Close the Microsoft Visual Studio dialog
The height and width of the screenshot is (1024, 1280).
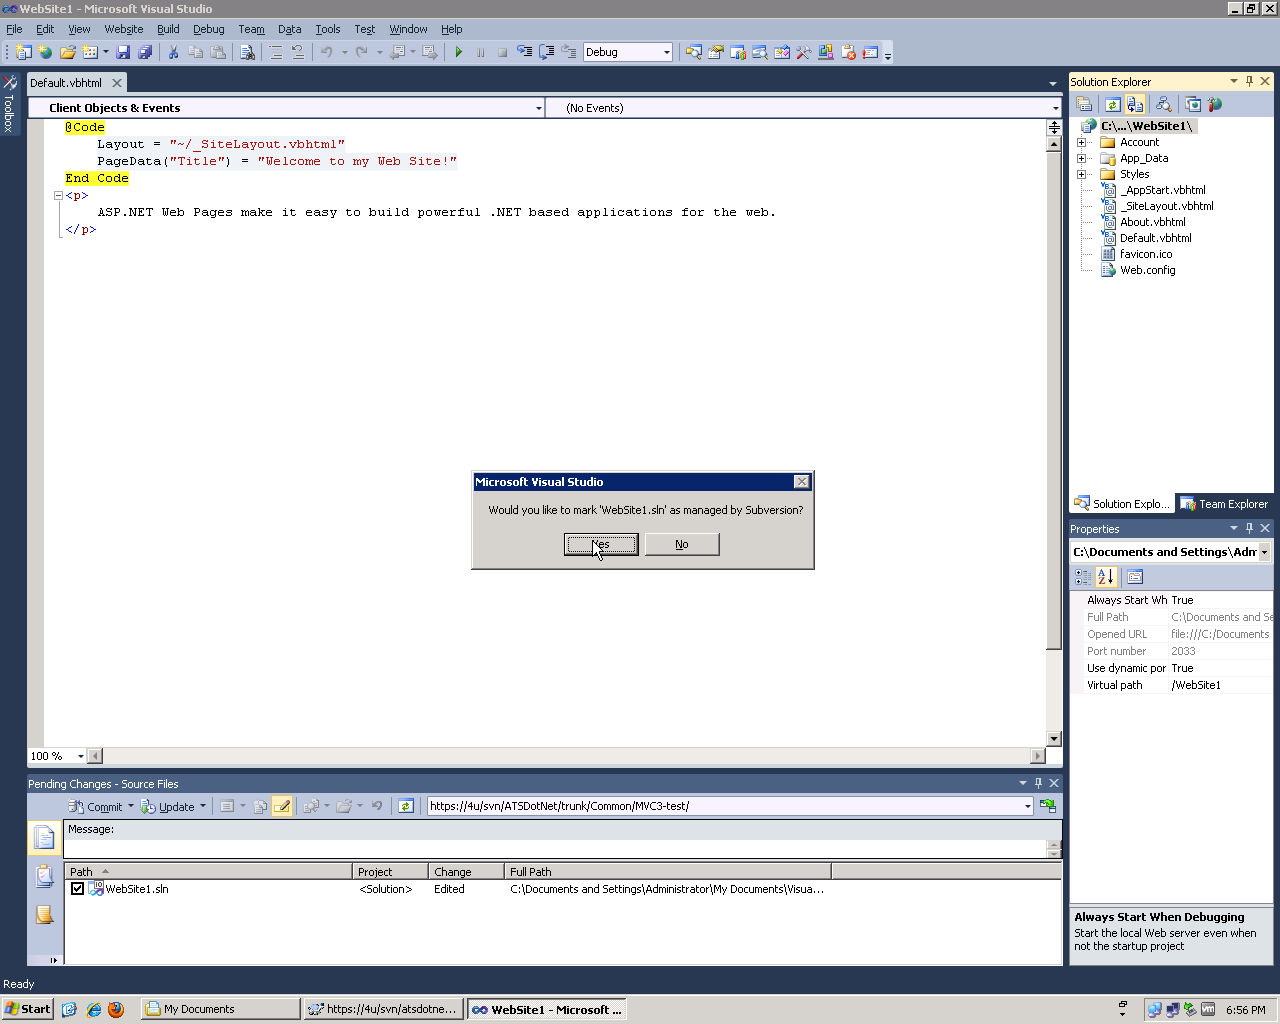[x=801, y=482]
